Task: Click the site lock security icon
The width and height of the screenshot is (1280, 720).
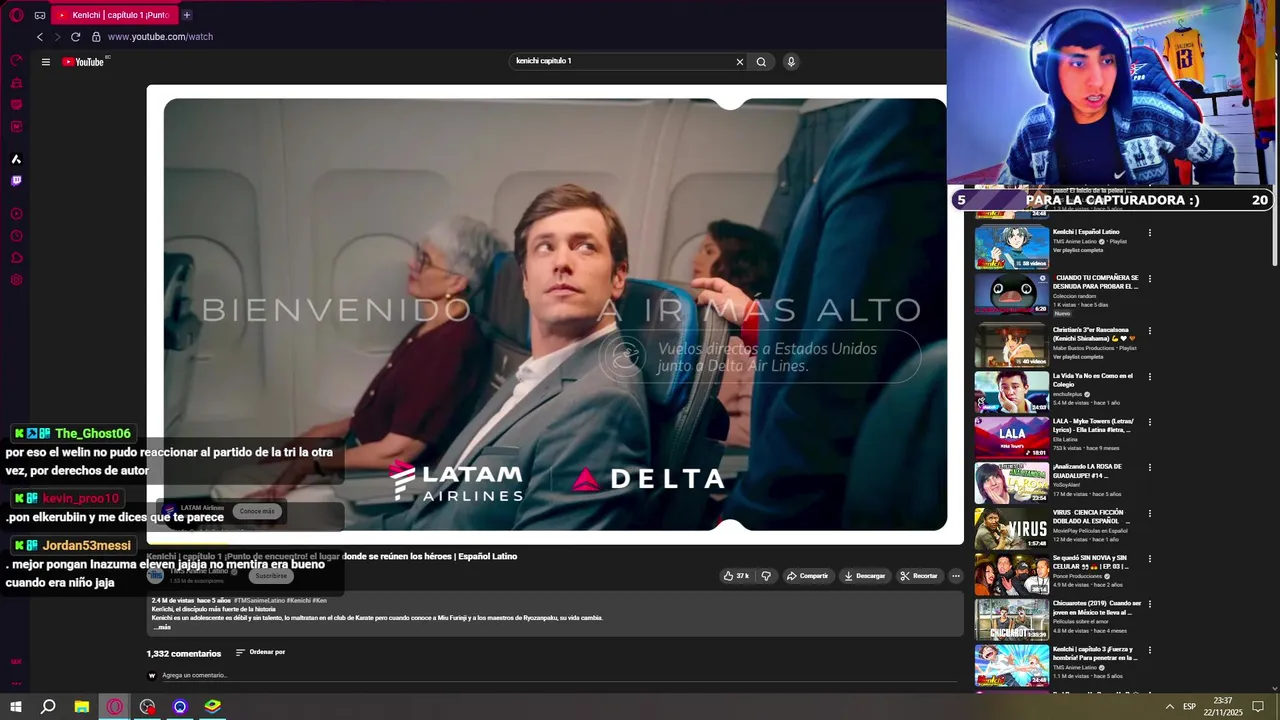Action: pyautogui.click(x=96, y=37)
